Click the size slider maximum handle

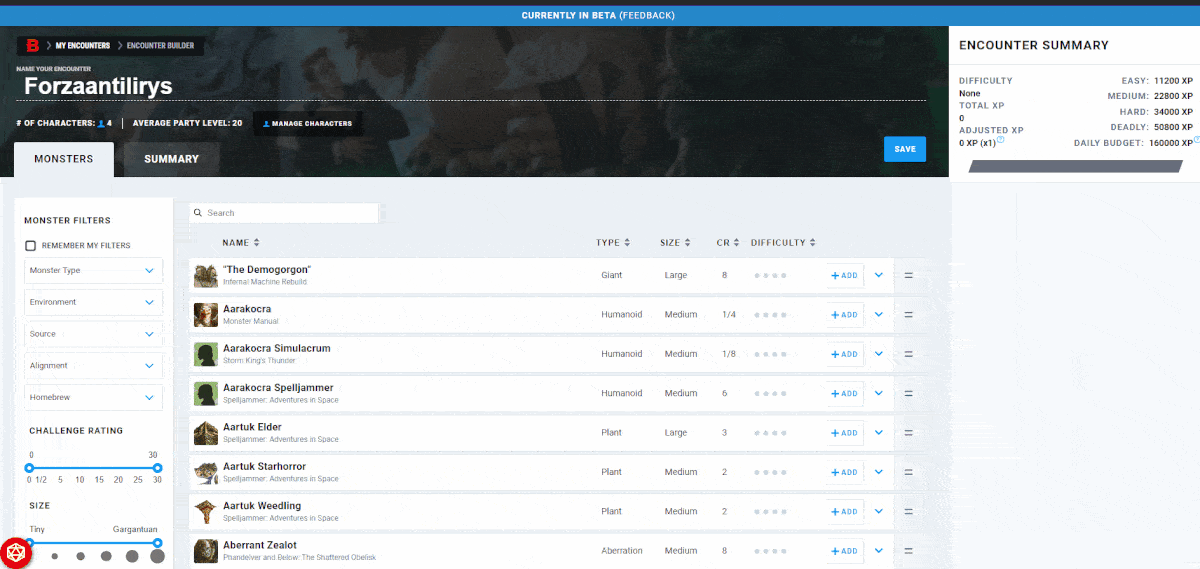click(x=157, y=543)
